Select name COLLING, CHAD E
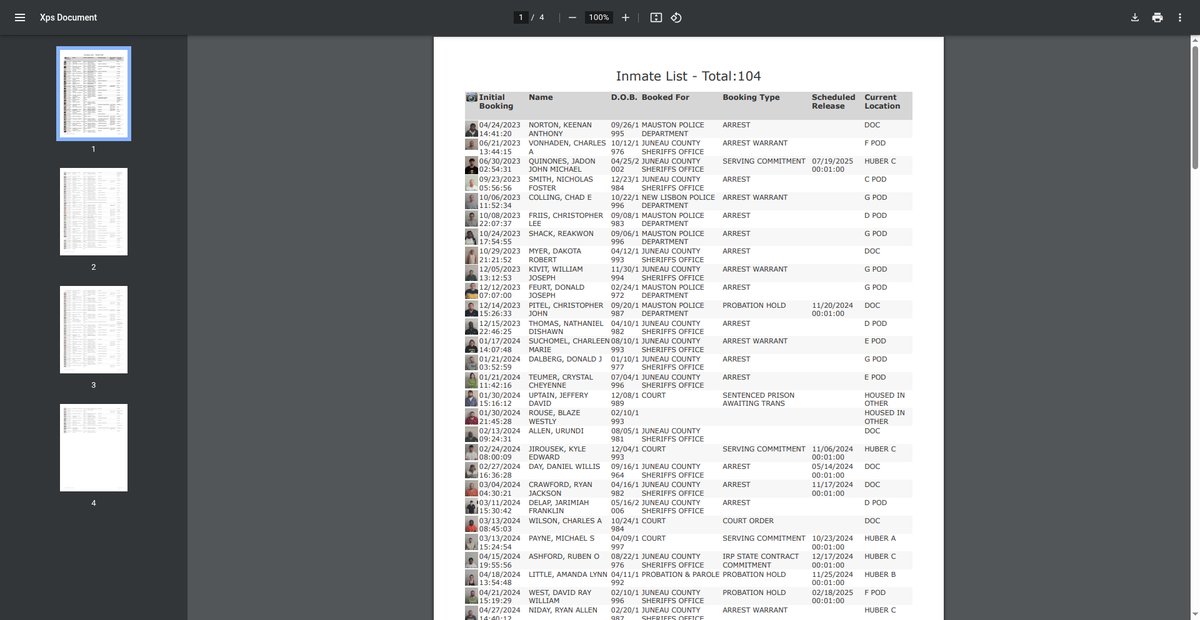Viewport: 1200px width, 620px height. 562,197
